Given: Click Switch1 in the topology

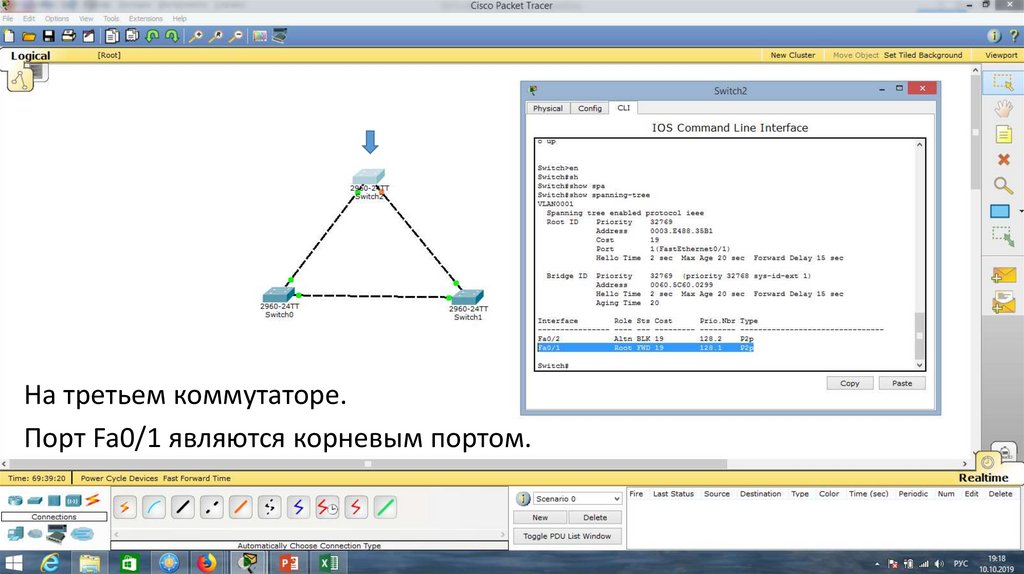Looking at the screenshot, I should click(x=468, y=297).
